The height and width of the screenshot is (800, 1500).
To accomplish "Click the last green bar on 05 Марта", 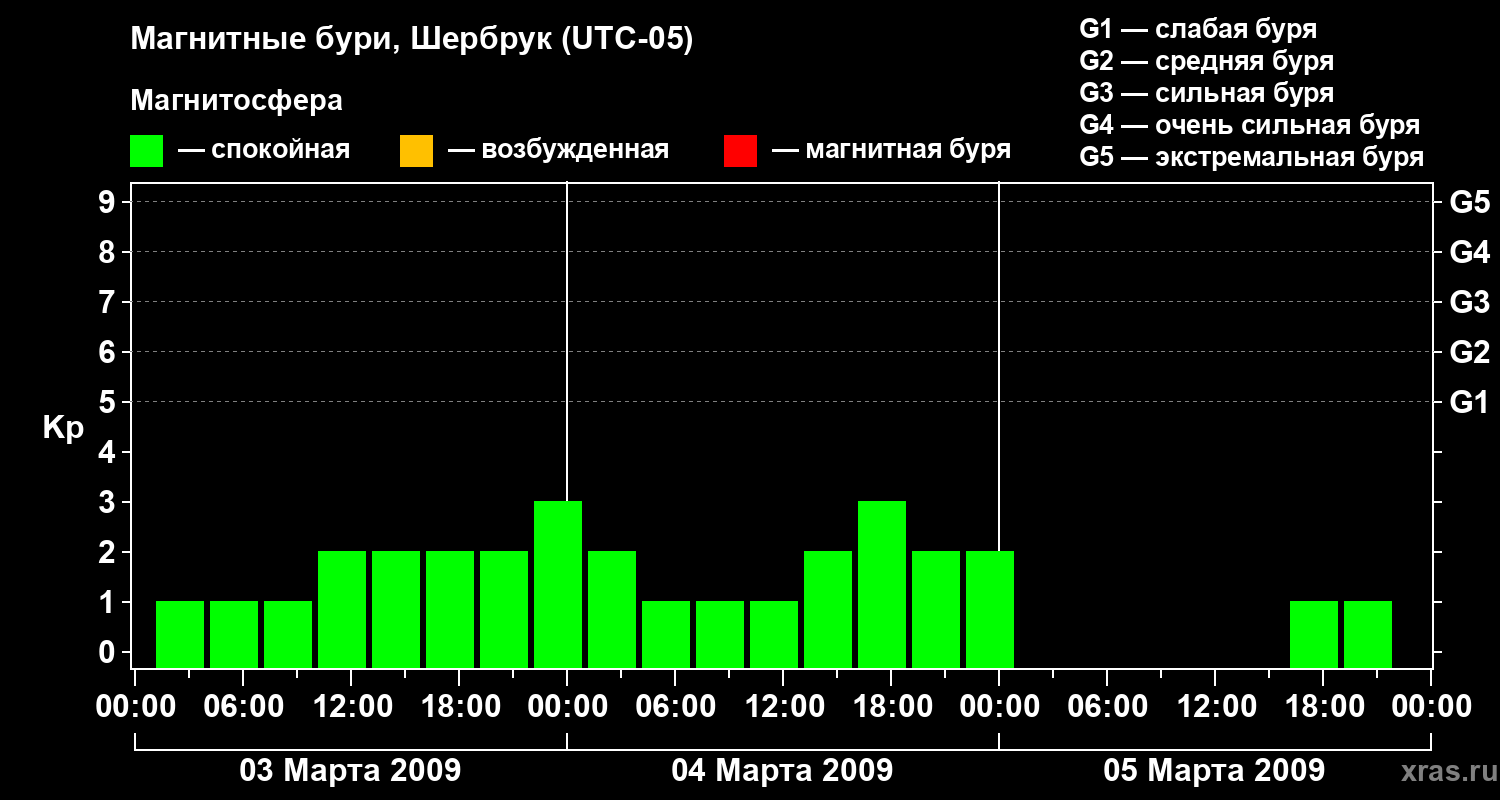I will coord(1368,634).
